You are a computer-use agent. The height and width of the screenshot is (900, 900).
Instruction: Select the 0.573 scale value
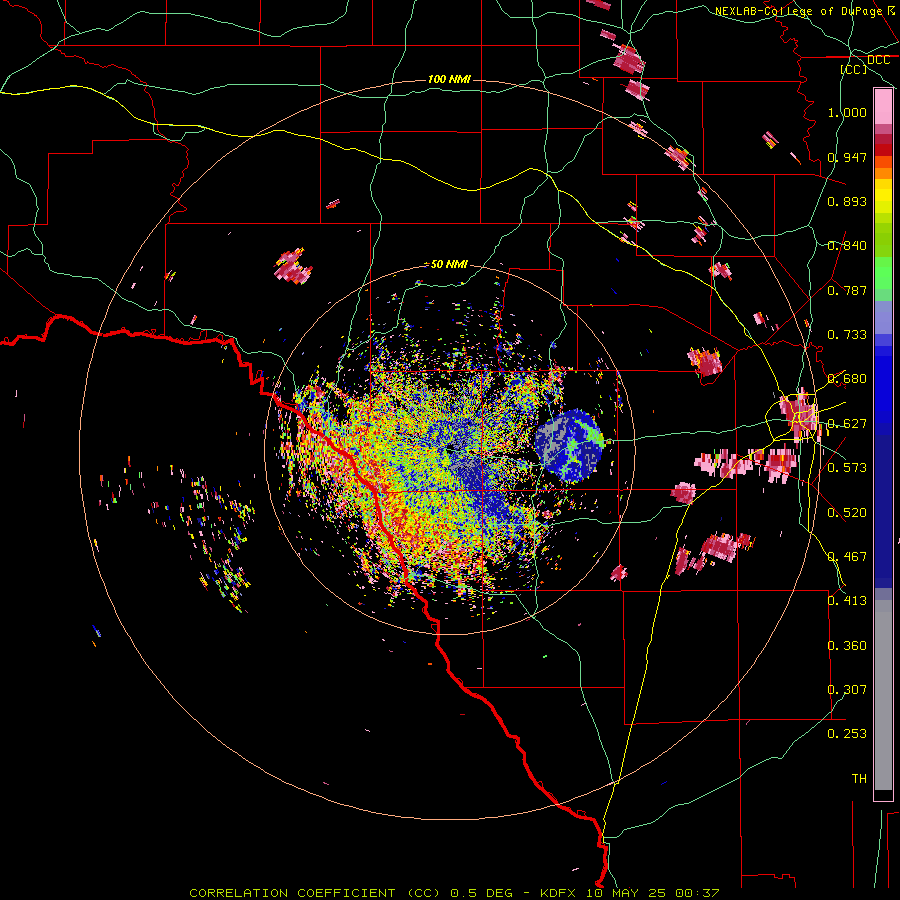847,468
